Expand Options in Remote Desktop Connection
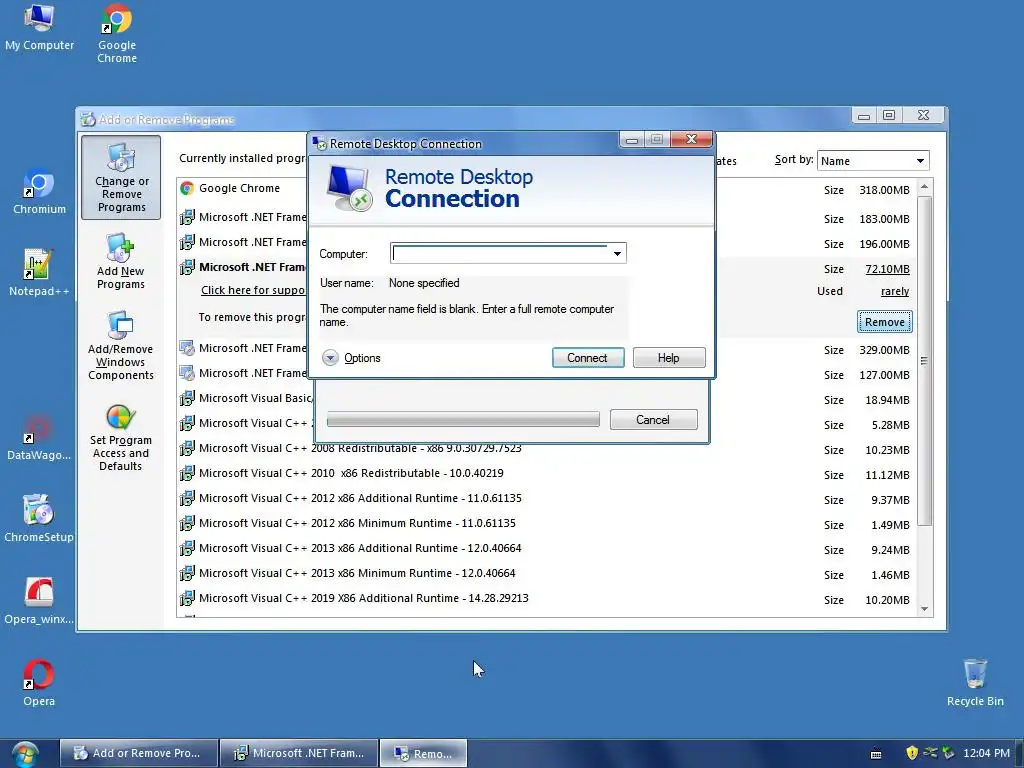The height and width of the screenshot is (768, 1024). (352, 358)
